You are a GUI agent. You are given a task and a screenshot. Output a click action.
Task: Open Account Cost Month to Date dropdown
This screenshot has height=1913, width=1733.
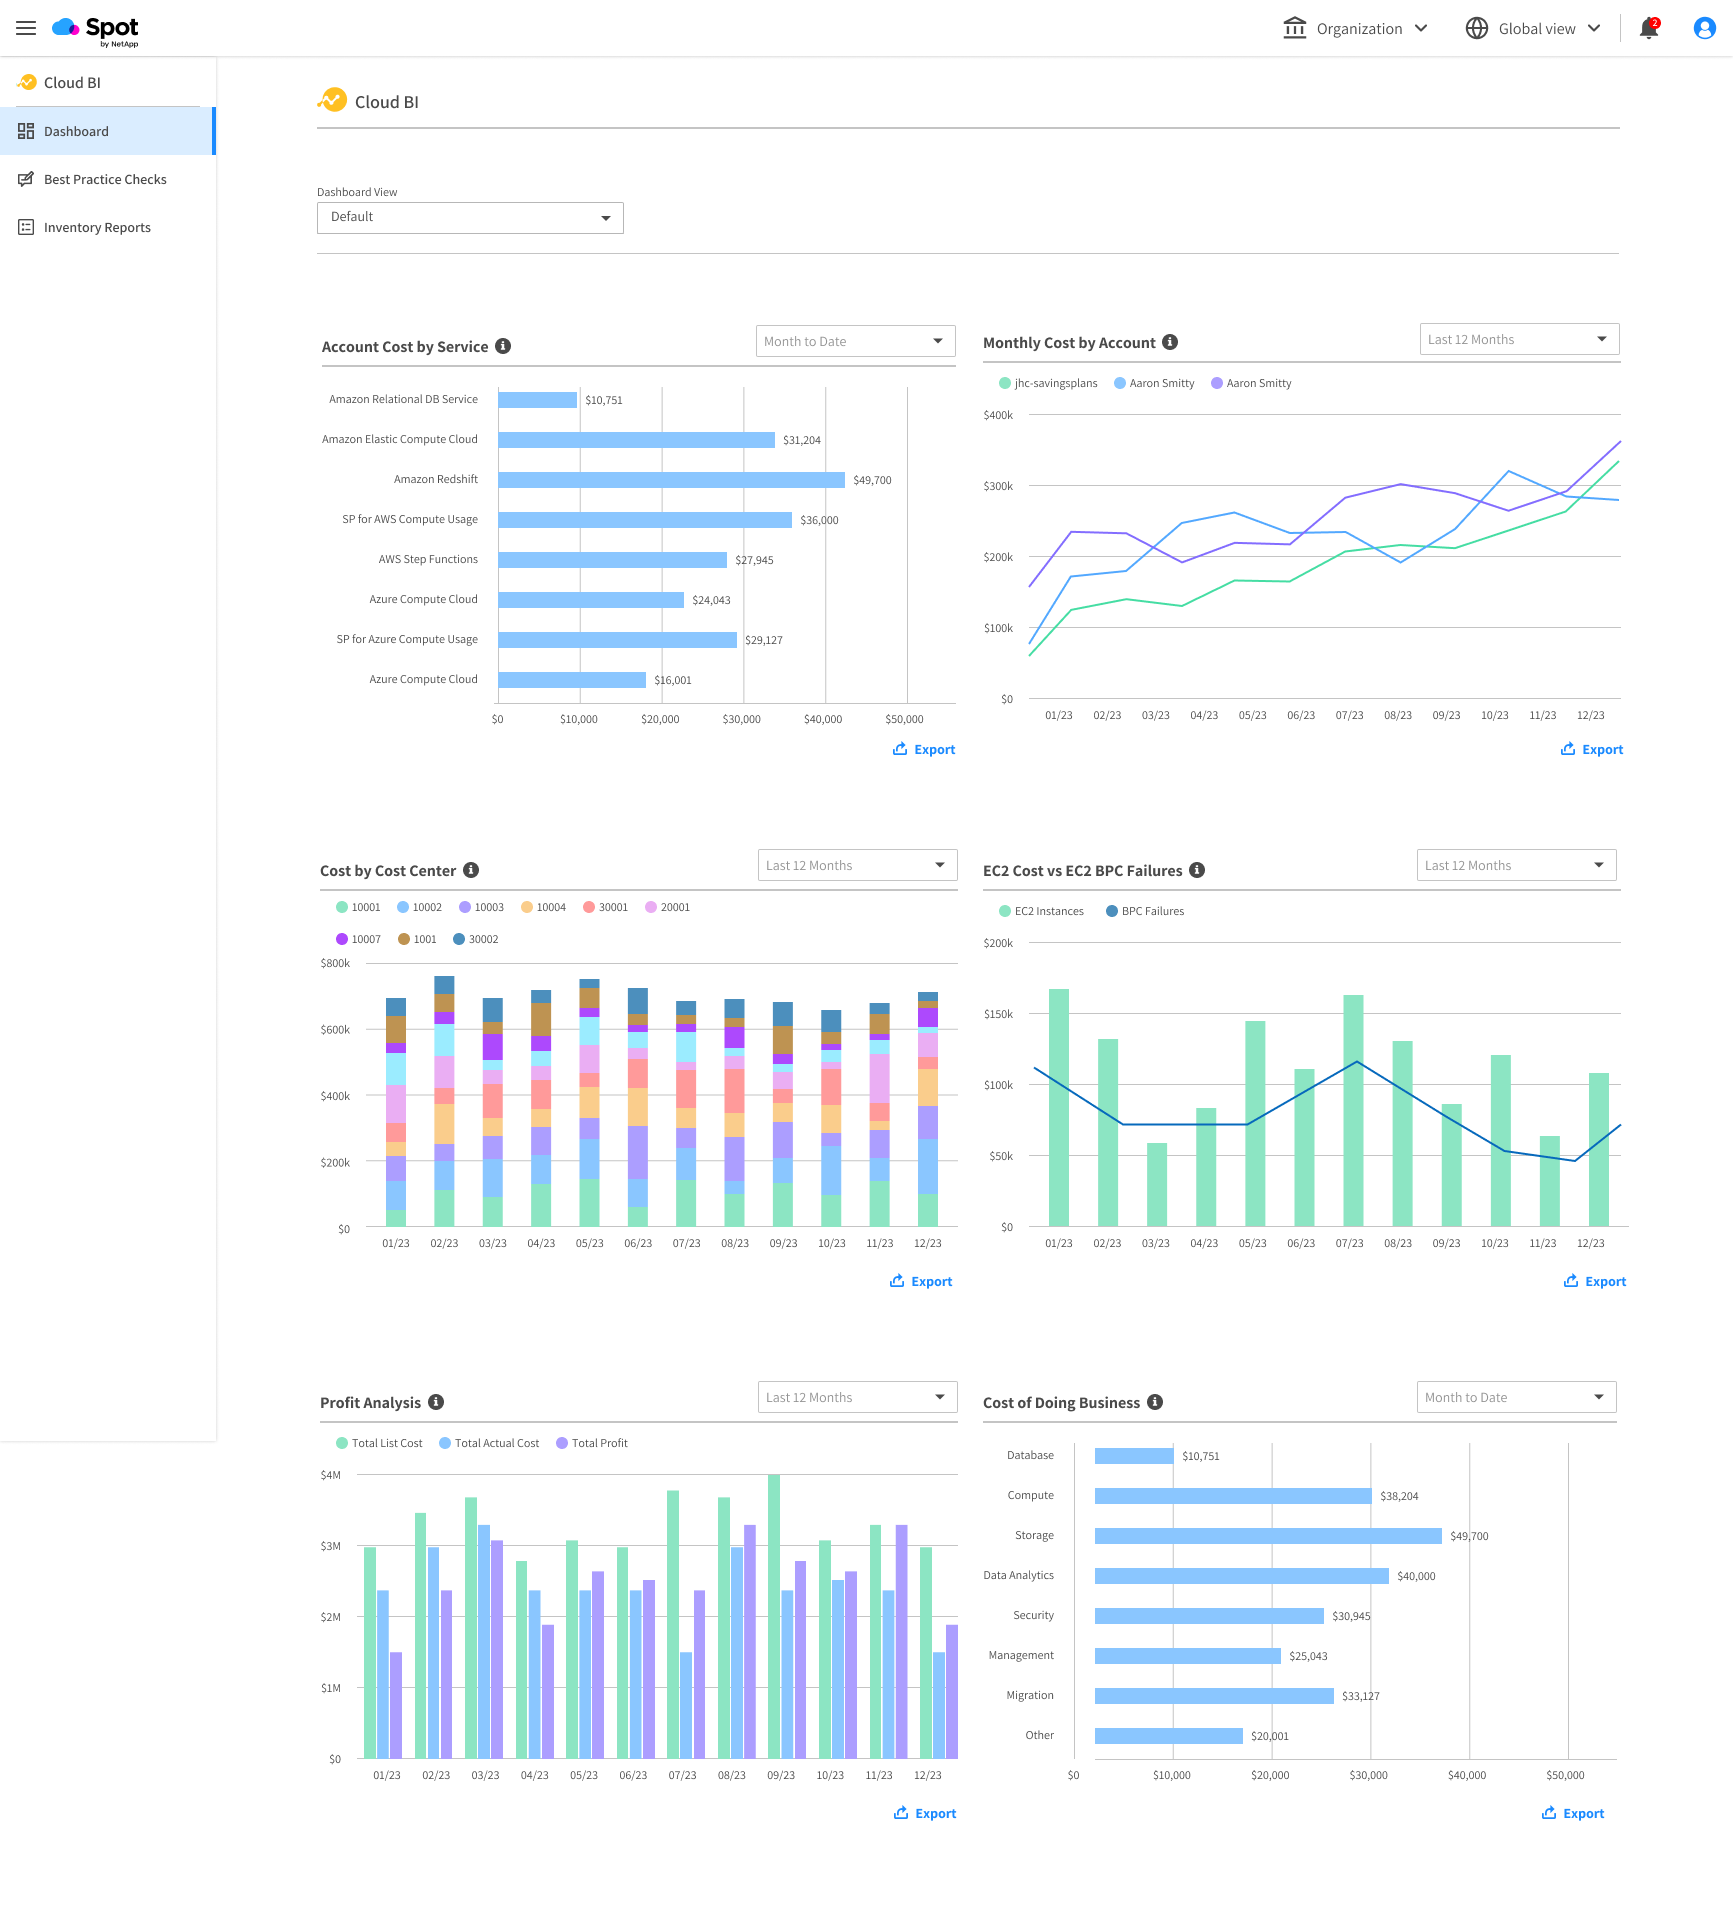point(855,341)
